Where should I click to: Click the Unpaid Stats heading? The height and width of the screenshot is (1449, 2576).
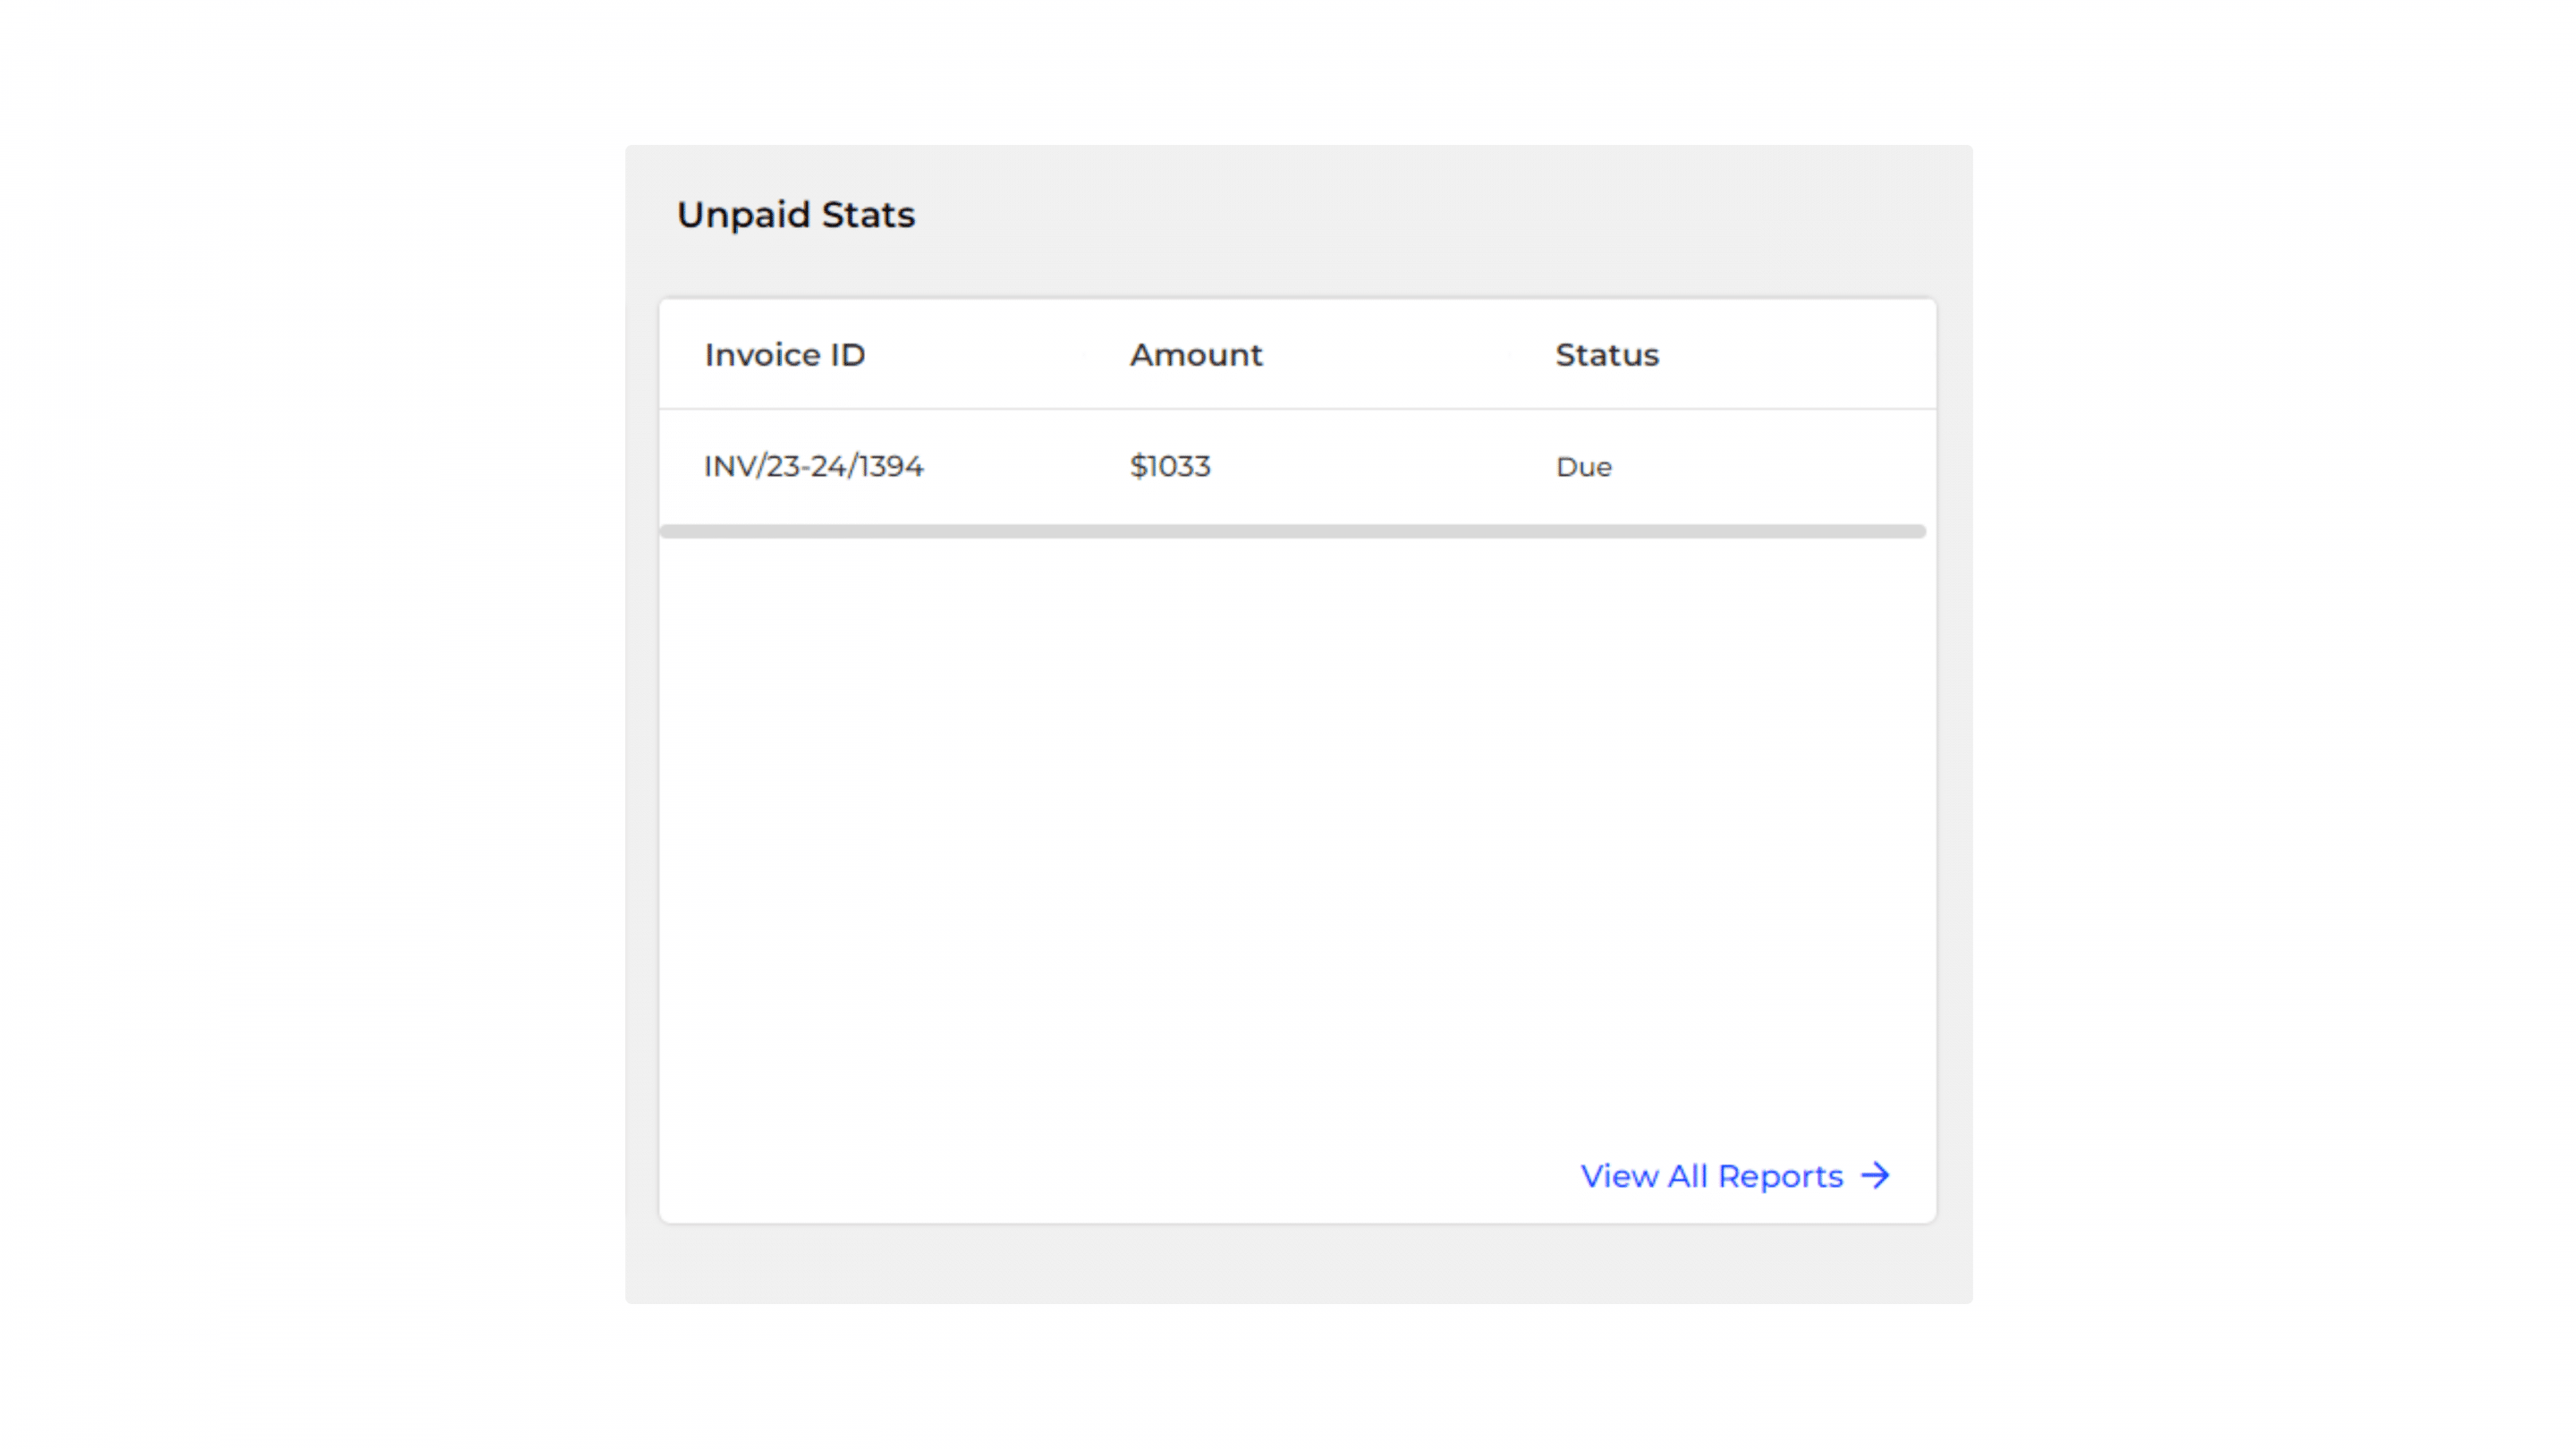pos(796,215)
